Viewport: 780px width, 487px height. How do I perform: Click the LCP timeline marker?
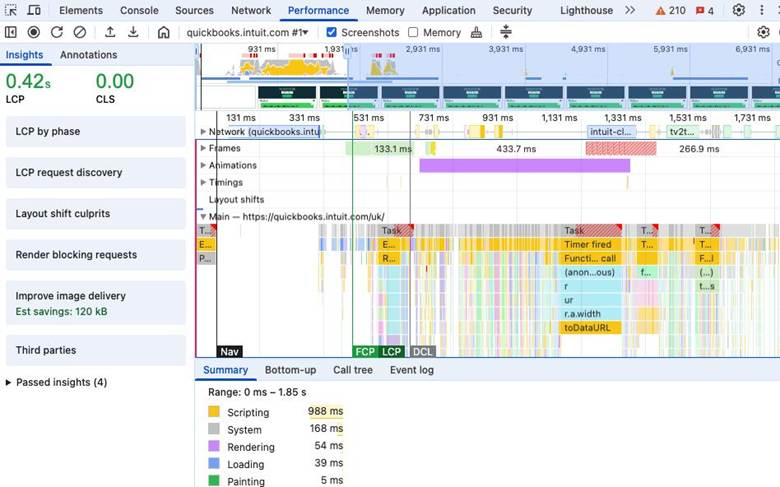coord(391,352)
